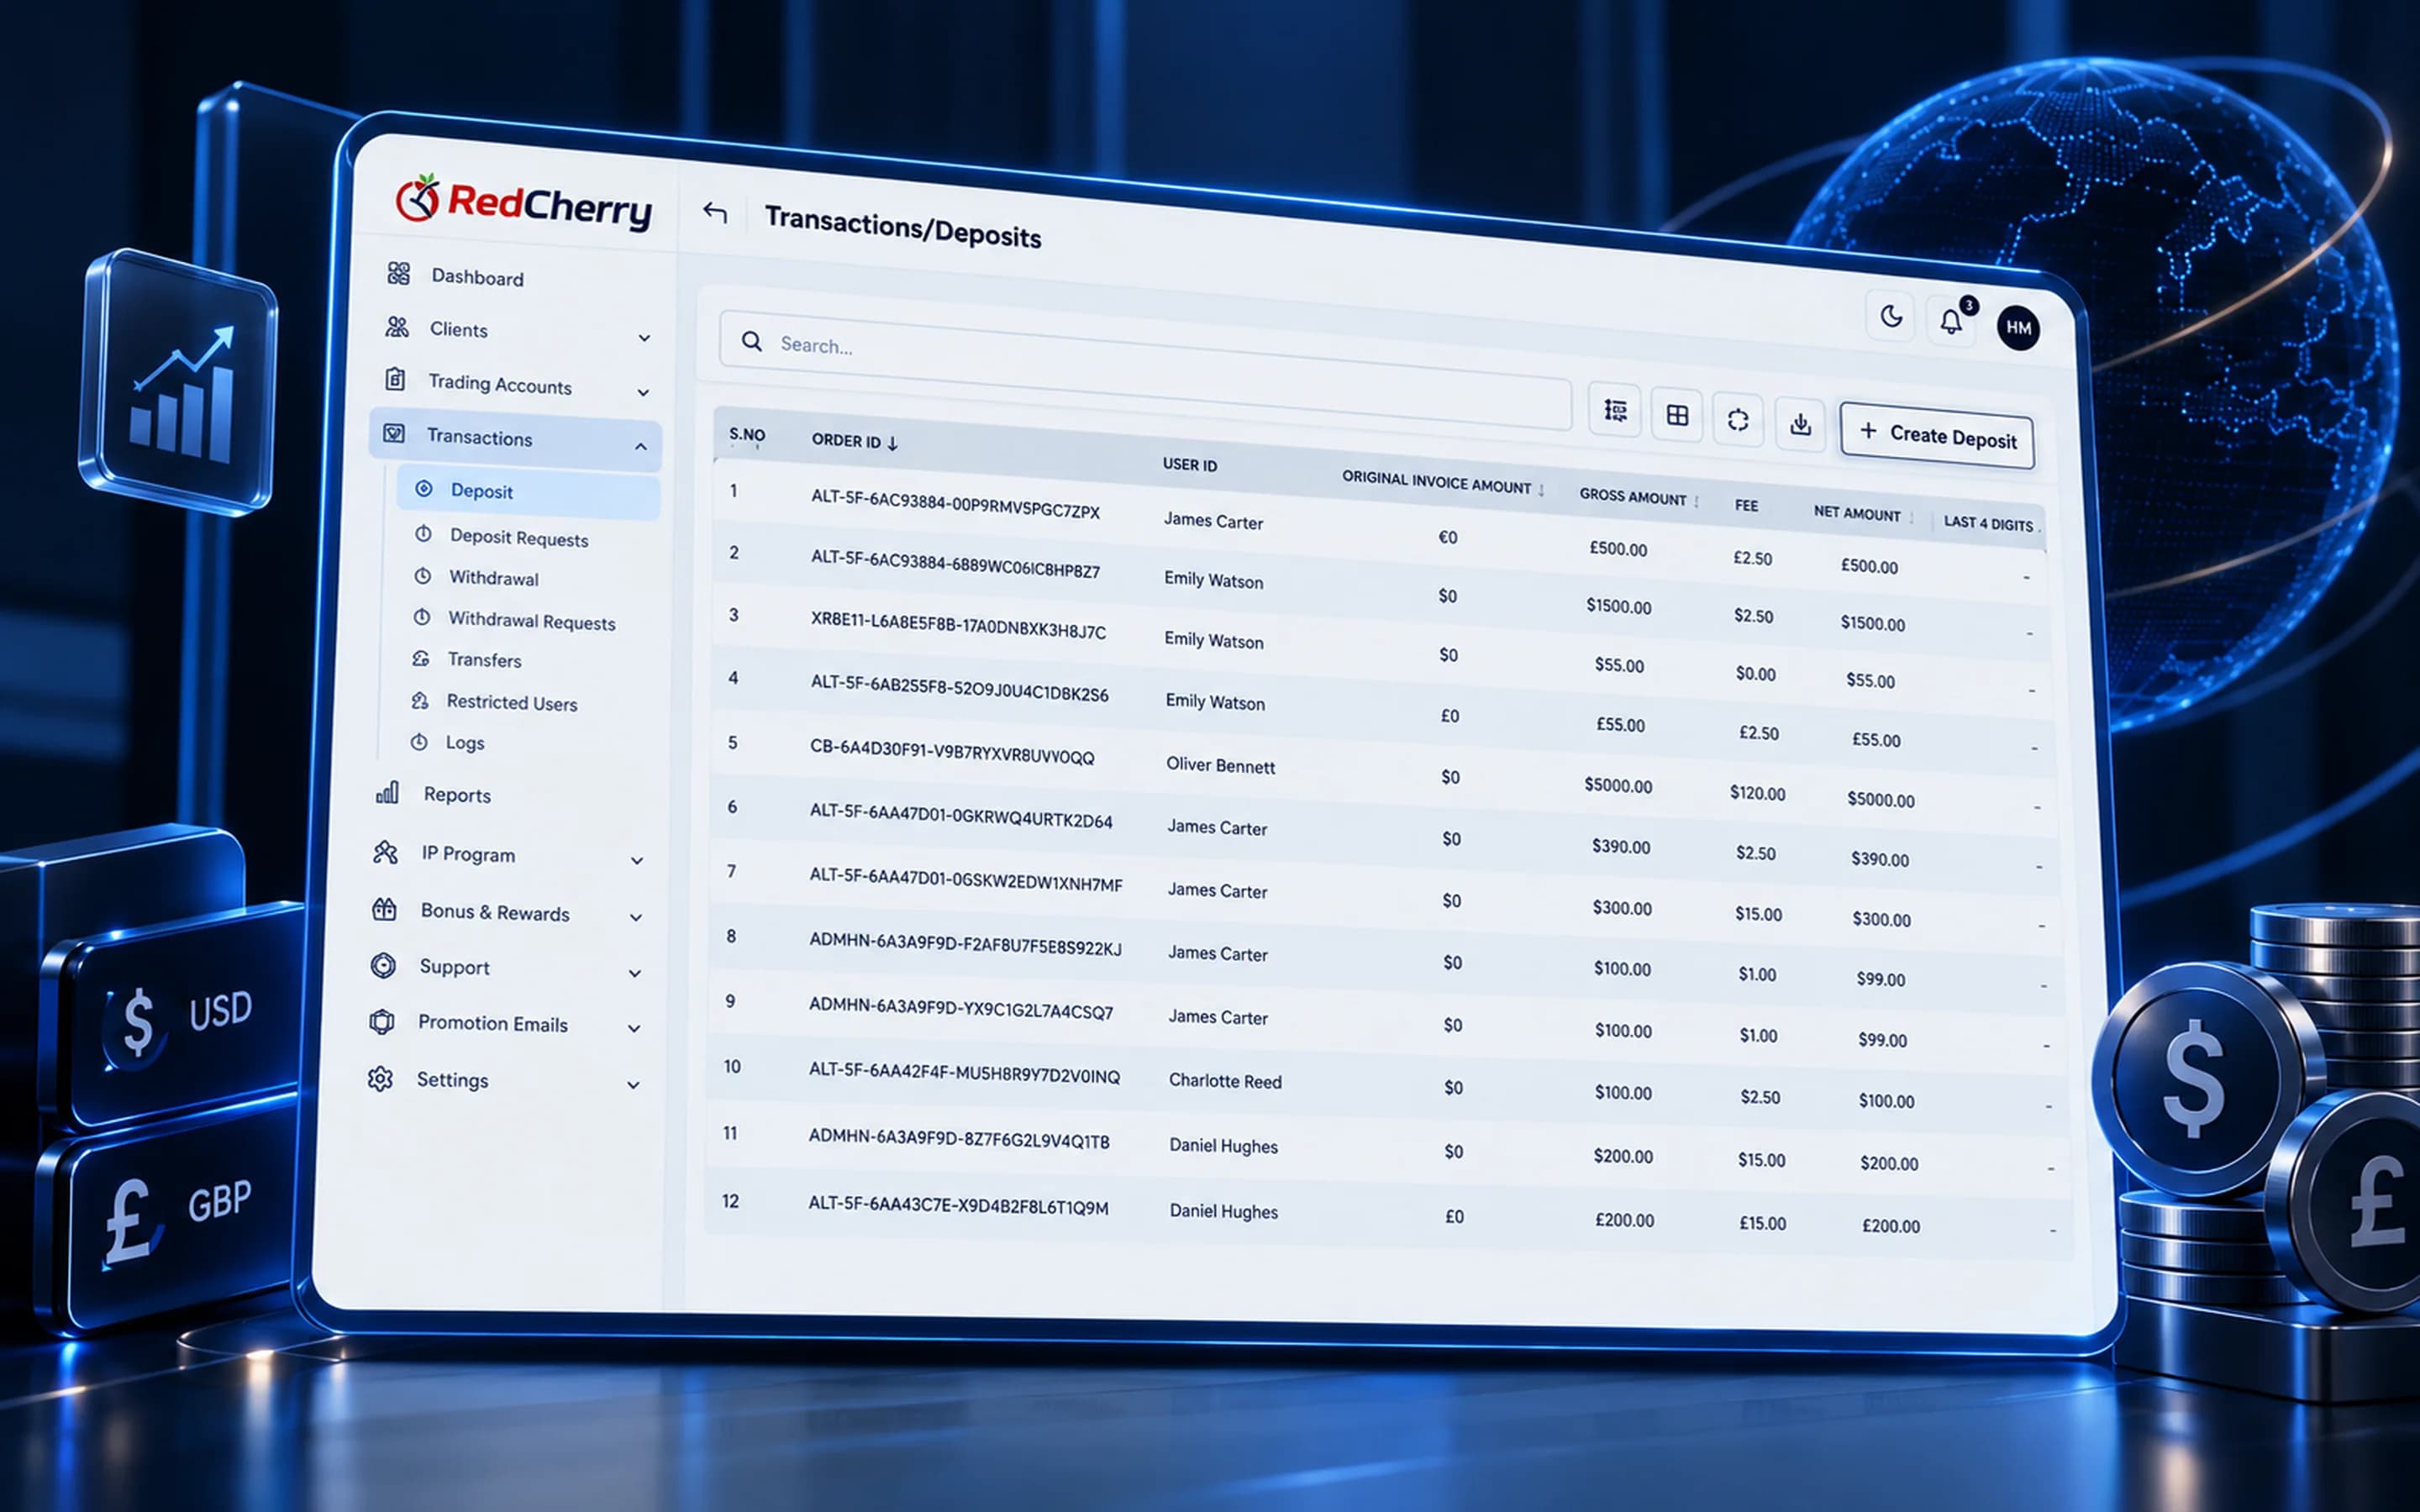Click the search magnifier icon
Screen dimensions: 2420x1512
(752, 341)
